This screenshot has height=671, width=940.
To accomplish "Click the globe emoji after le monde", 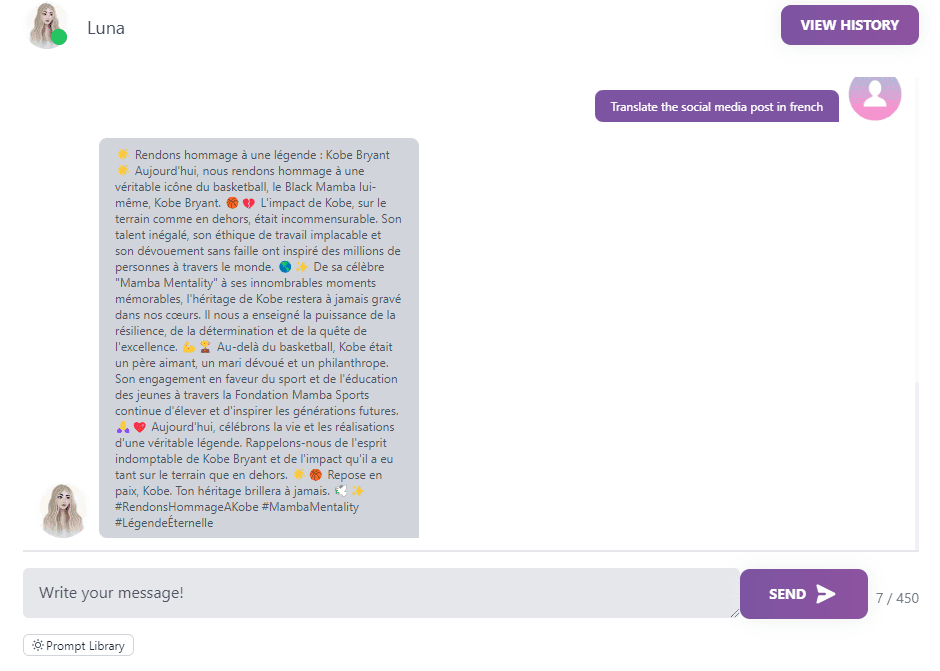I will [285, 267].
